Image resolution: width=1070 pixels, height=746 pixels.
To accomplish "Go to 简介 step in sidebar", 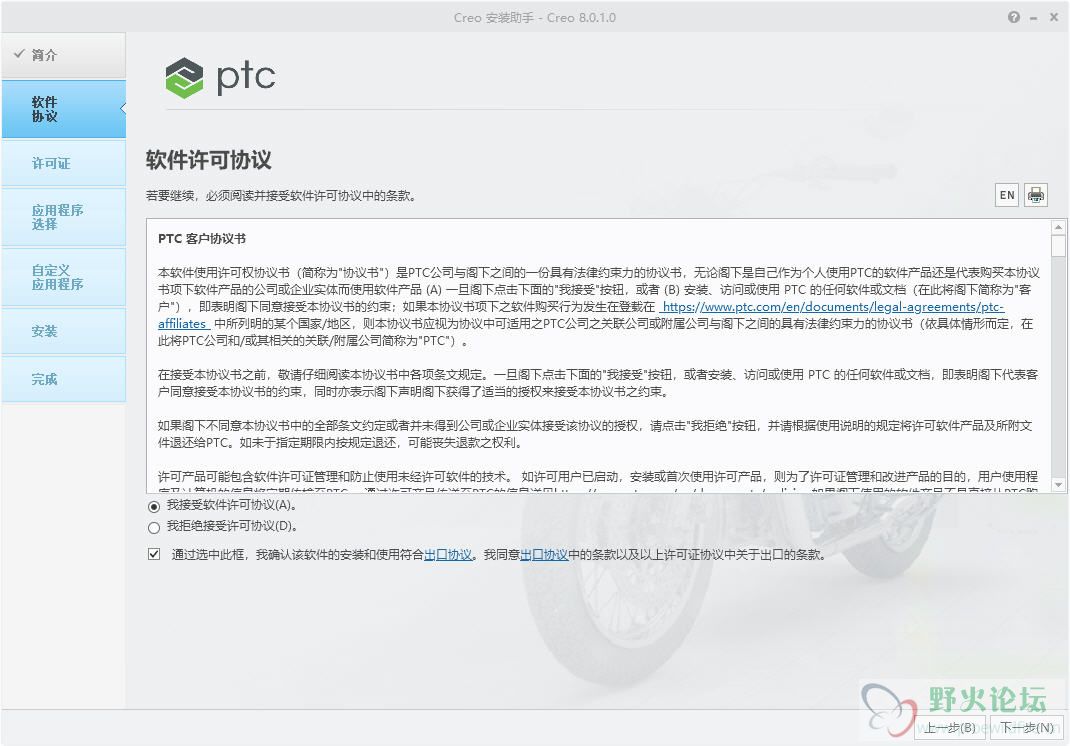I will tap(63, 55).
